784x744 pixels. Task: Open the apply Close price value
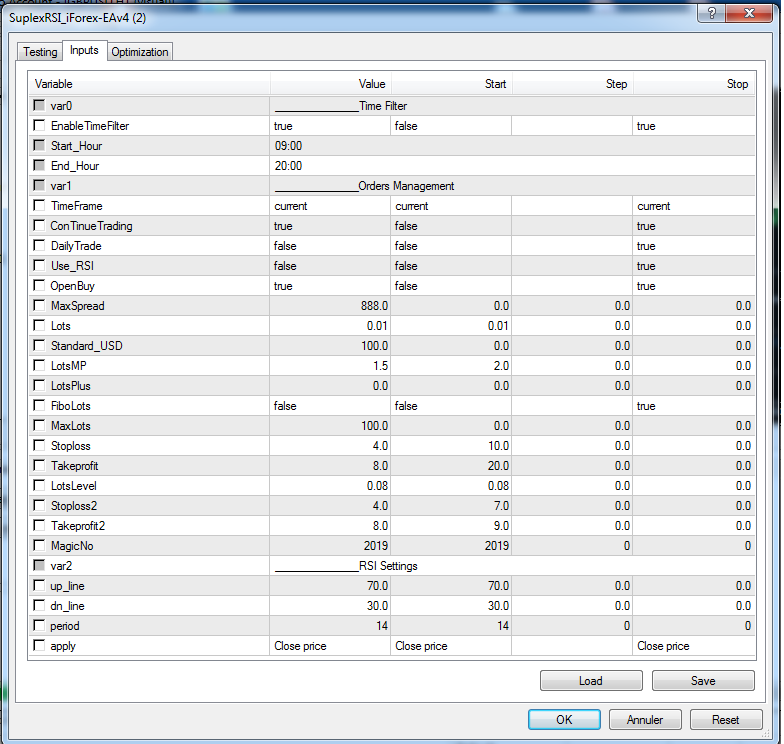pos(330,646)
